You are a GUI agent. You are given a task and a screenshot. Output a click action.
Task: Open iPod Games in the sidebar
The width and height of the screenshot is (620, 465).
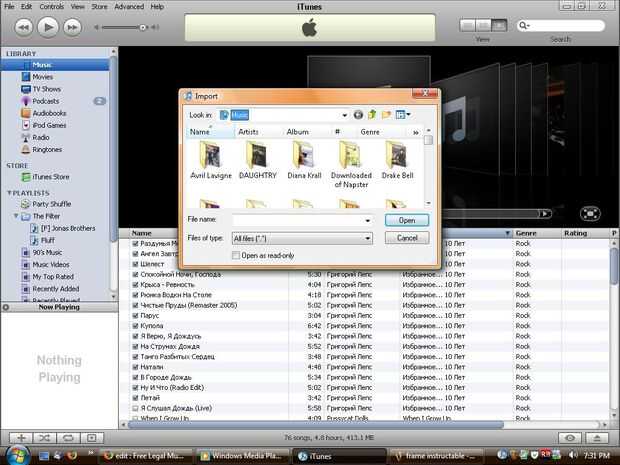pyautogui.click(x=49, y=125)
